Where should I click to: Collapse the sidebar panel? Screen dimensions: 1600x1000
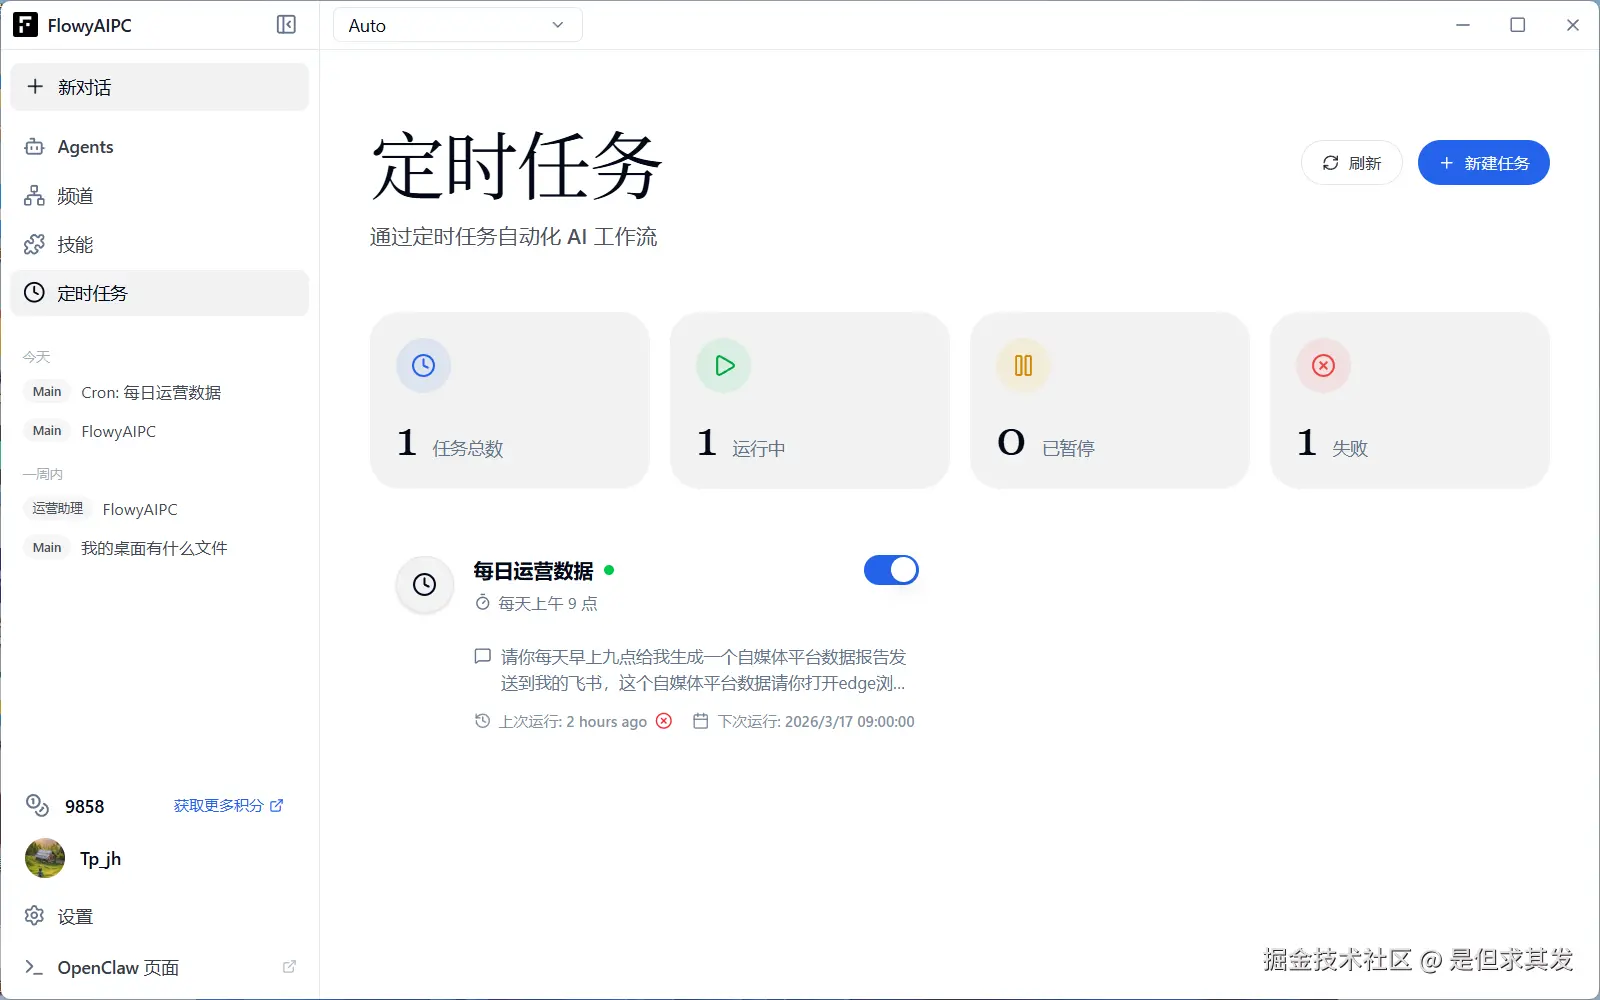[x=286, y=25]
